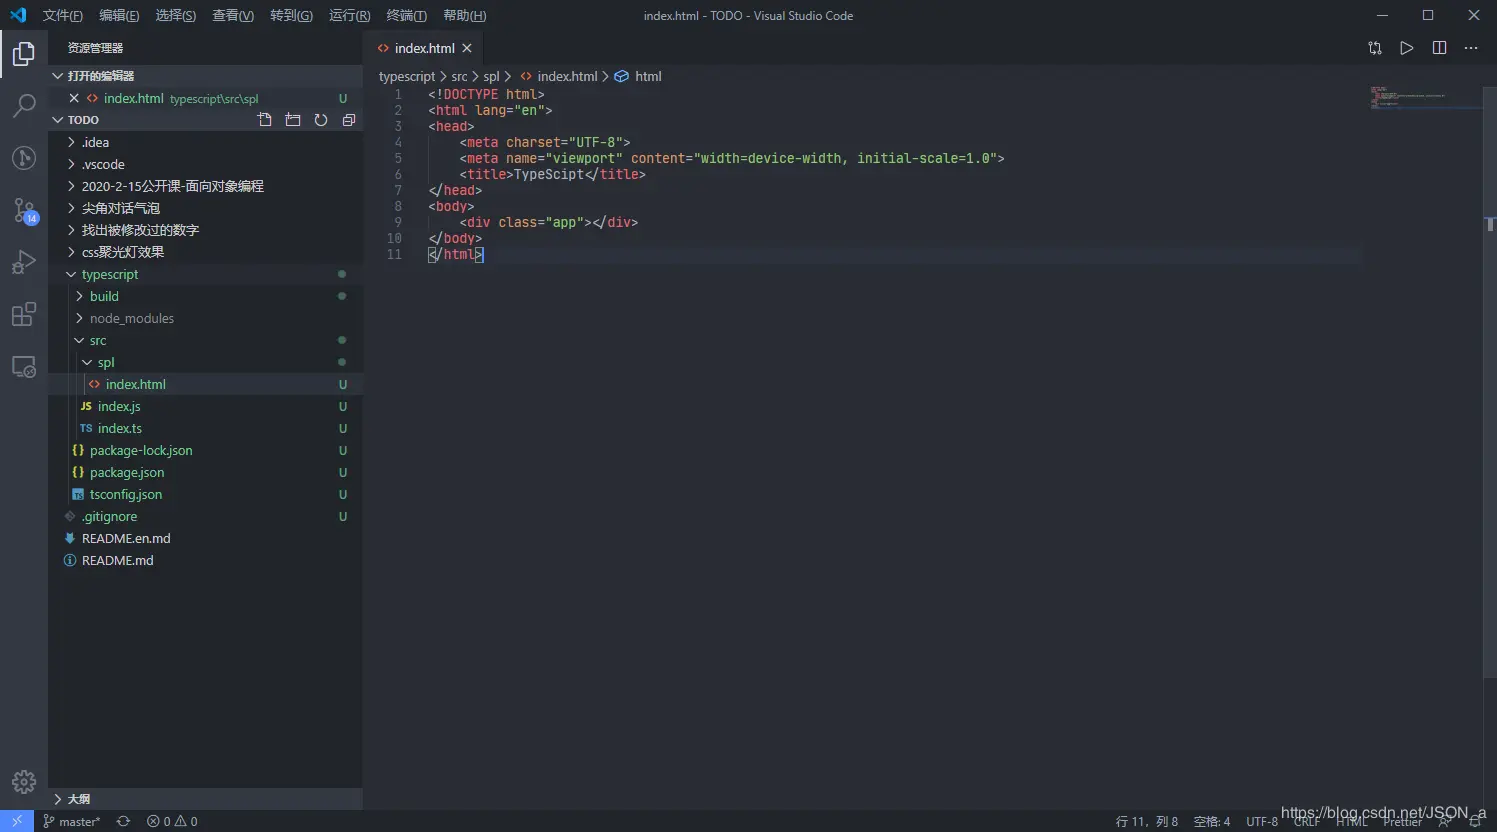1497x832 pixels.
Task: Click the remote window icon in status bar
Action: pos(17,821)
